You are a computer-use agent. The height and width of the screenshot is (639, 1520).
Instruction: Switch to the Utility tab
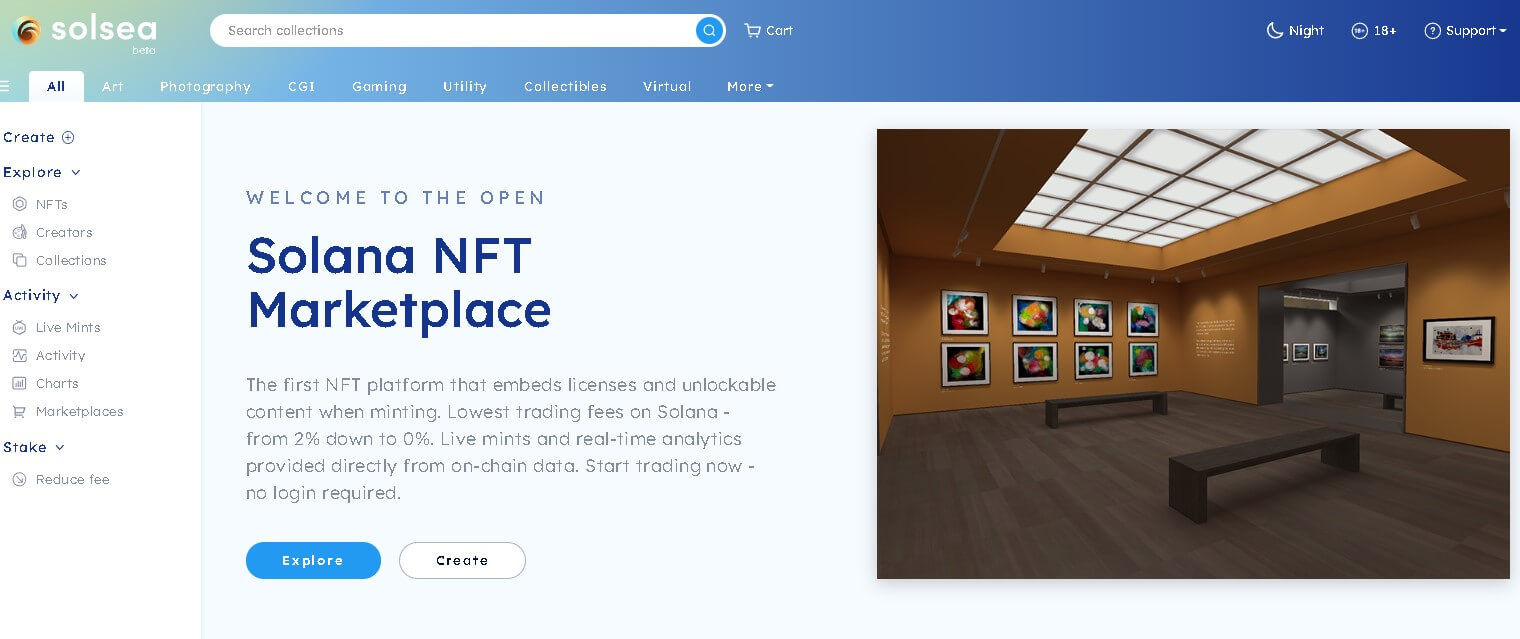[x=465, y=87]
